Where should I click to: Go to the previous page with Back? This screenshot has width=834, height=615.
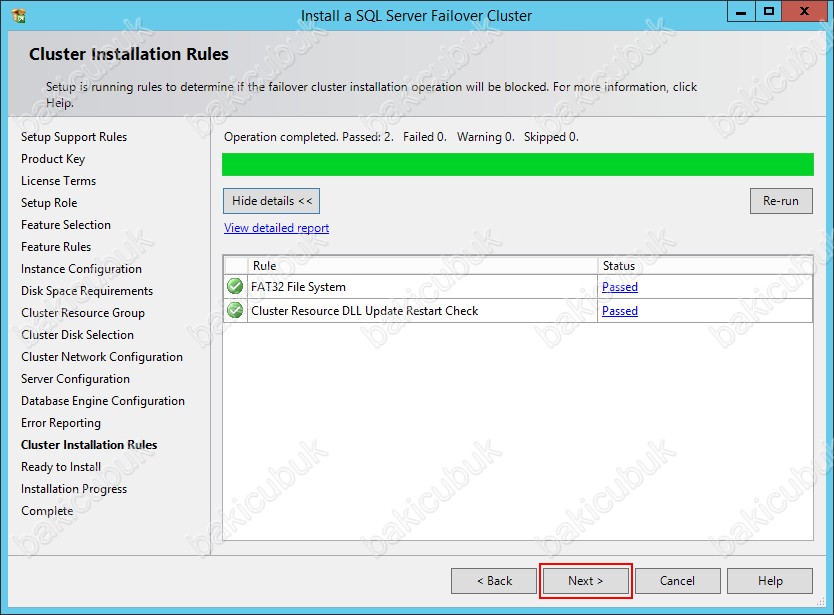click(494, 580)
